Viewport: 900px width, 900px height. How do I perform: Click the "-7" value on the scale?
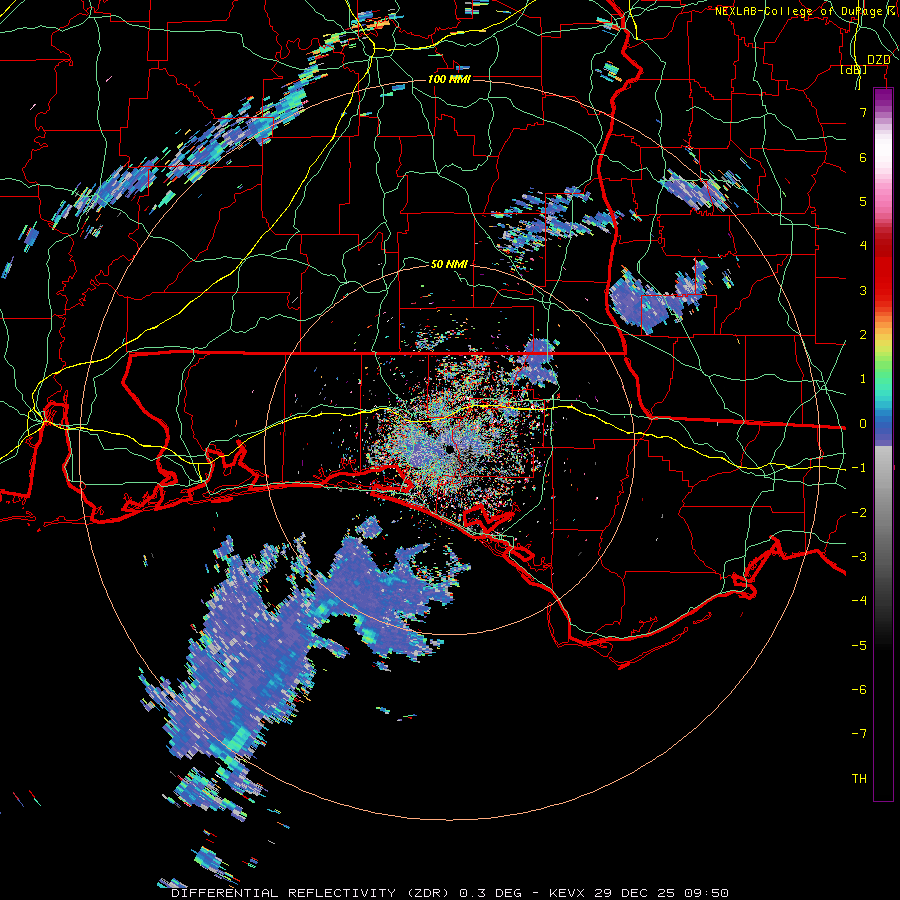coord(859,734)
